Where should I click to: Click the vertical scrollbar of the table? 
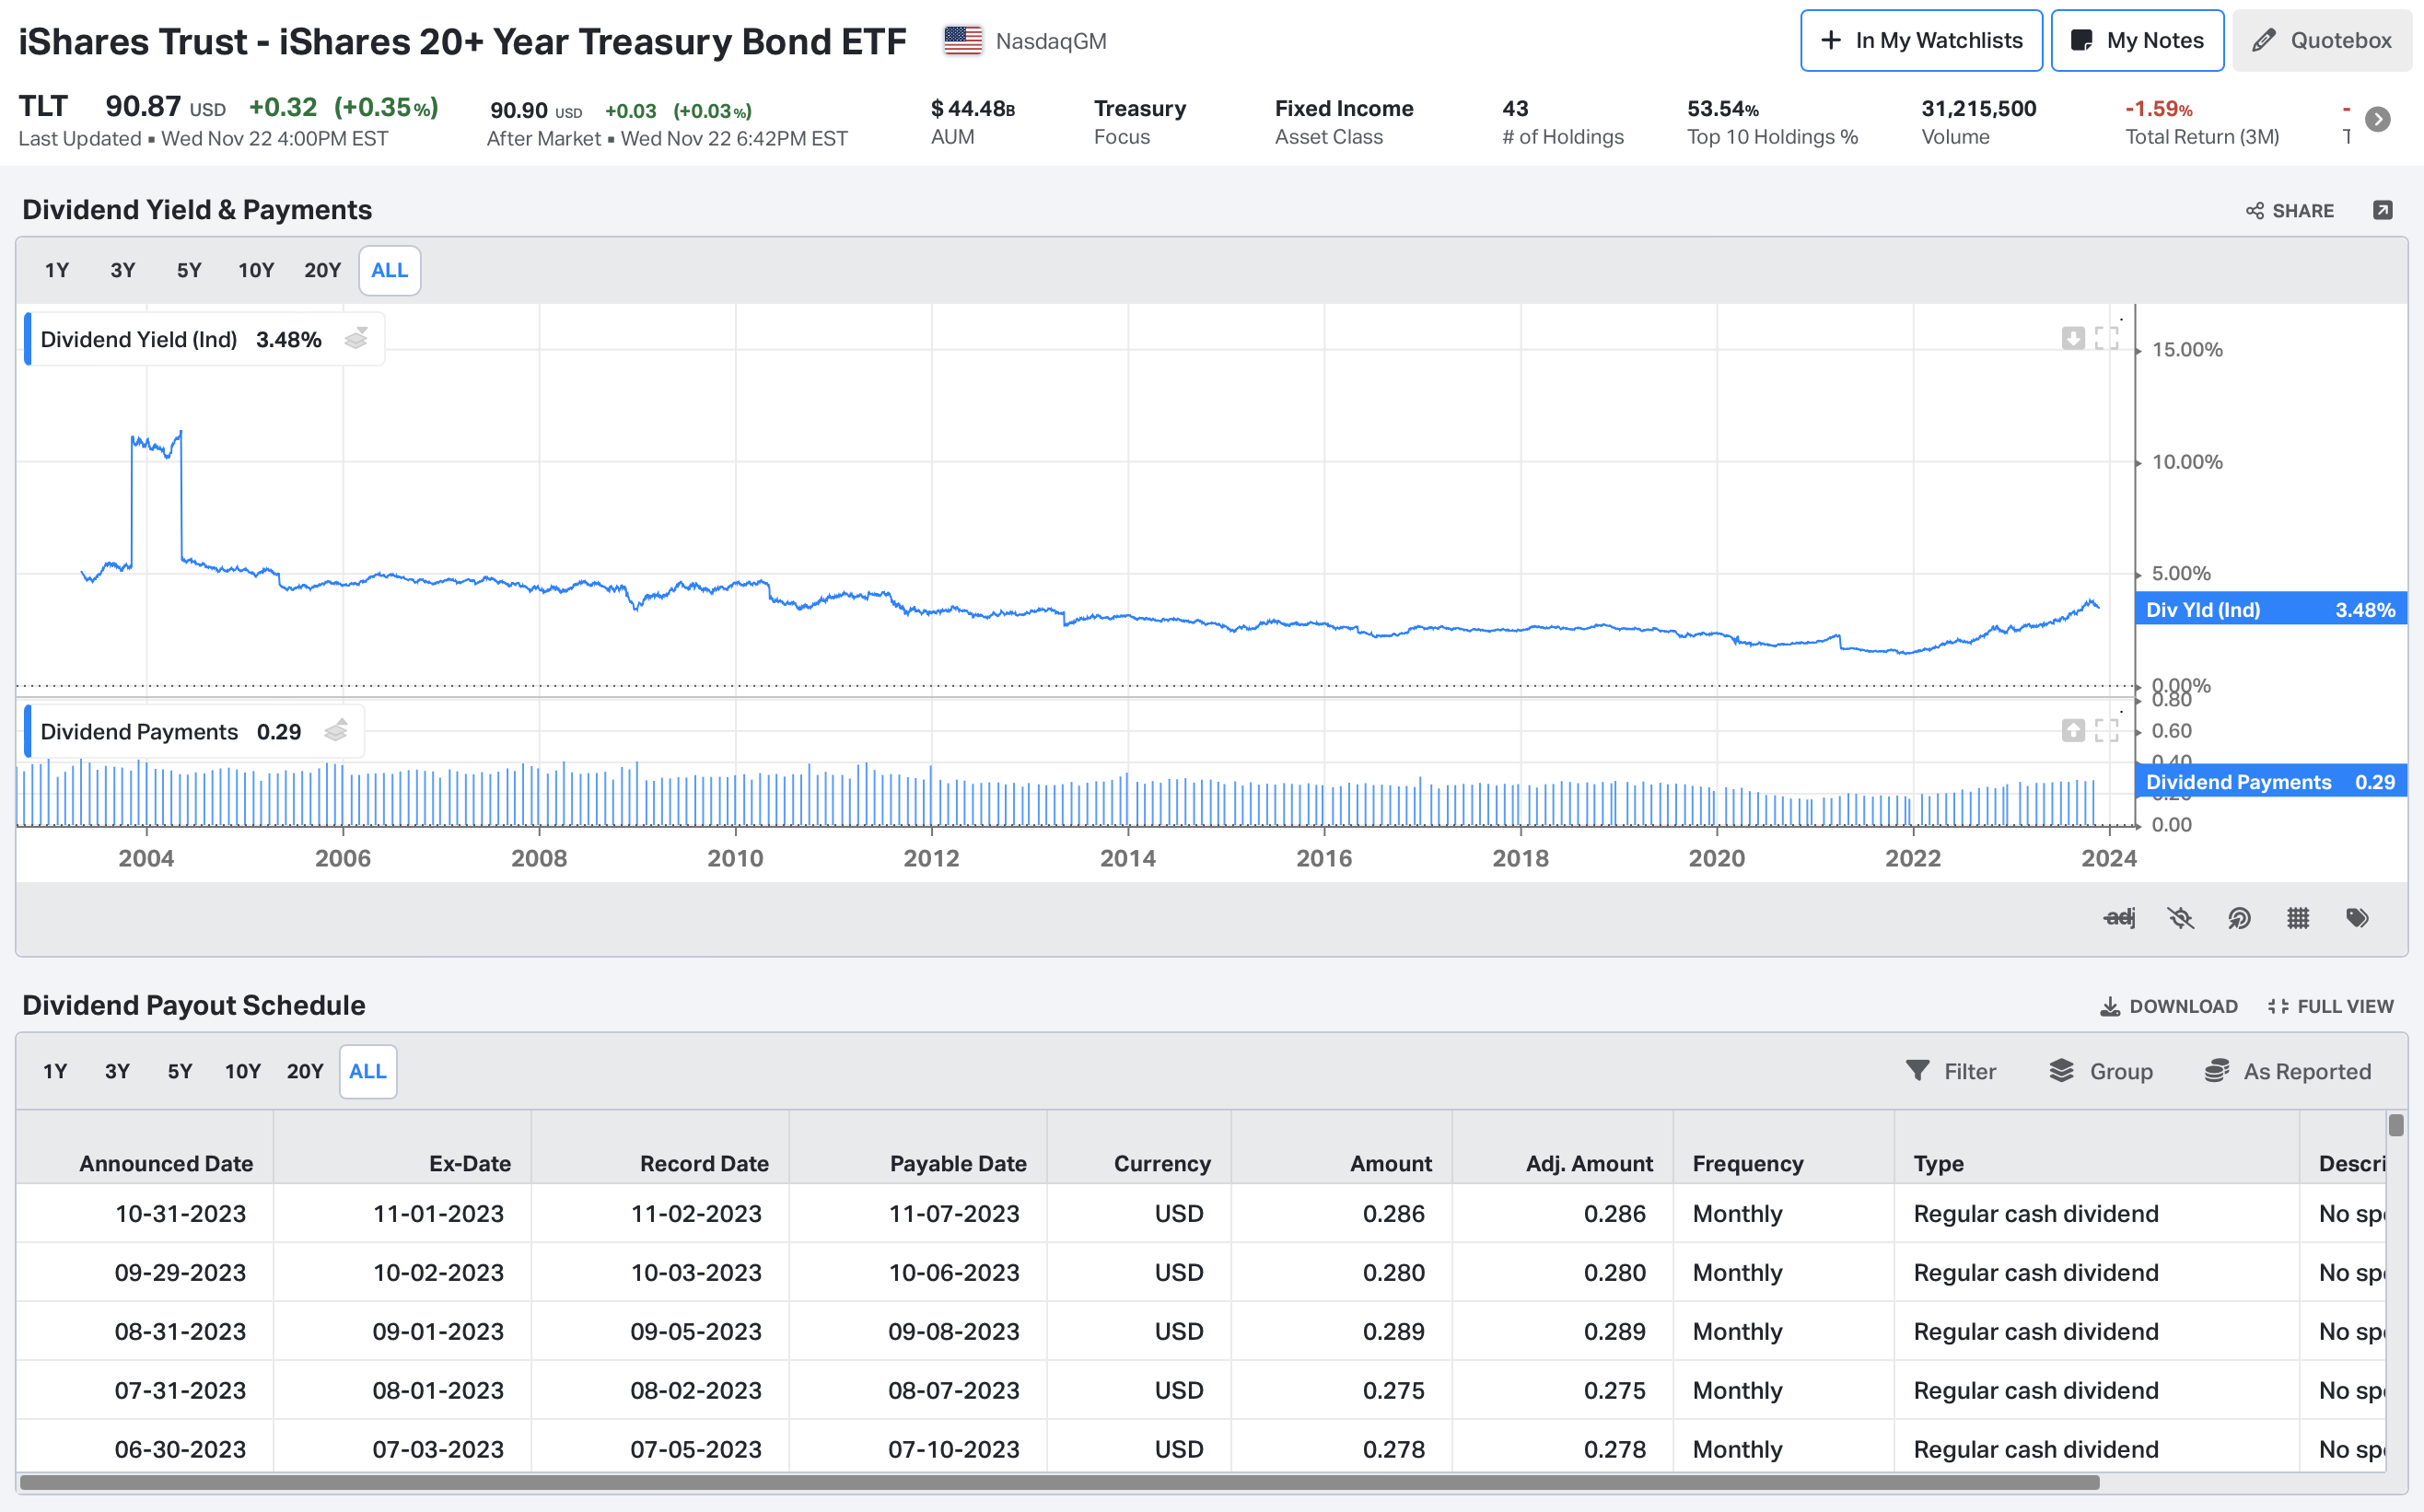point(2396,1126)
